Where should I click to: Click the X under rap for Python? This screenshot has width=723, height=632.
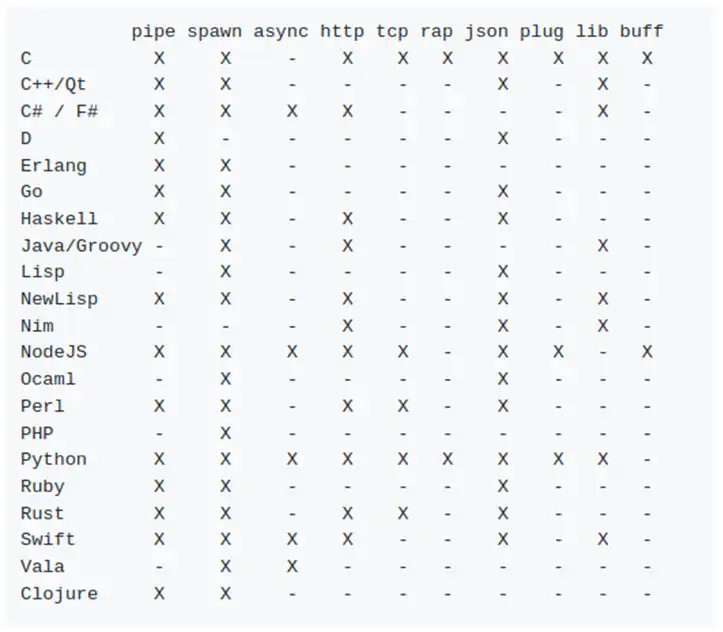447,460
